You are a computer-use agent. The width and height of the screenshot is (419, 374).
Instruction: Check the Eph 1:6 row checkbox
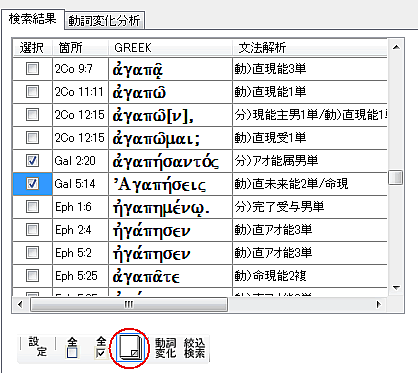(32, 207)
